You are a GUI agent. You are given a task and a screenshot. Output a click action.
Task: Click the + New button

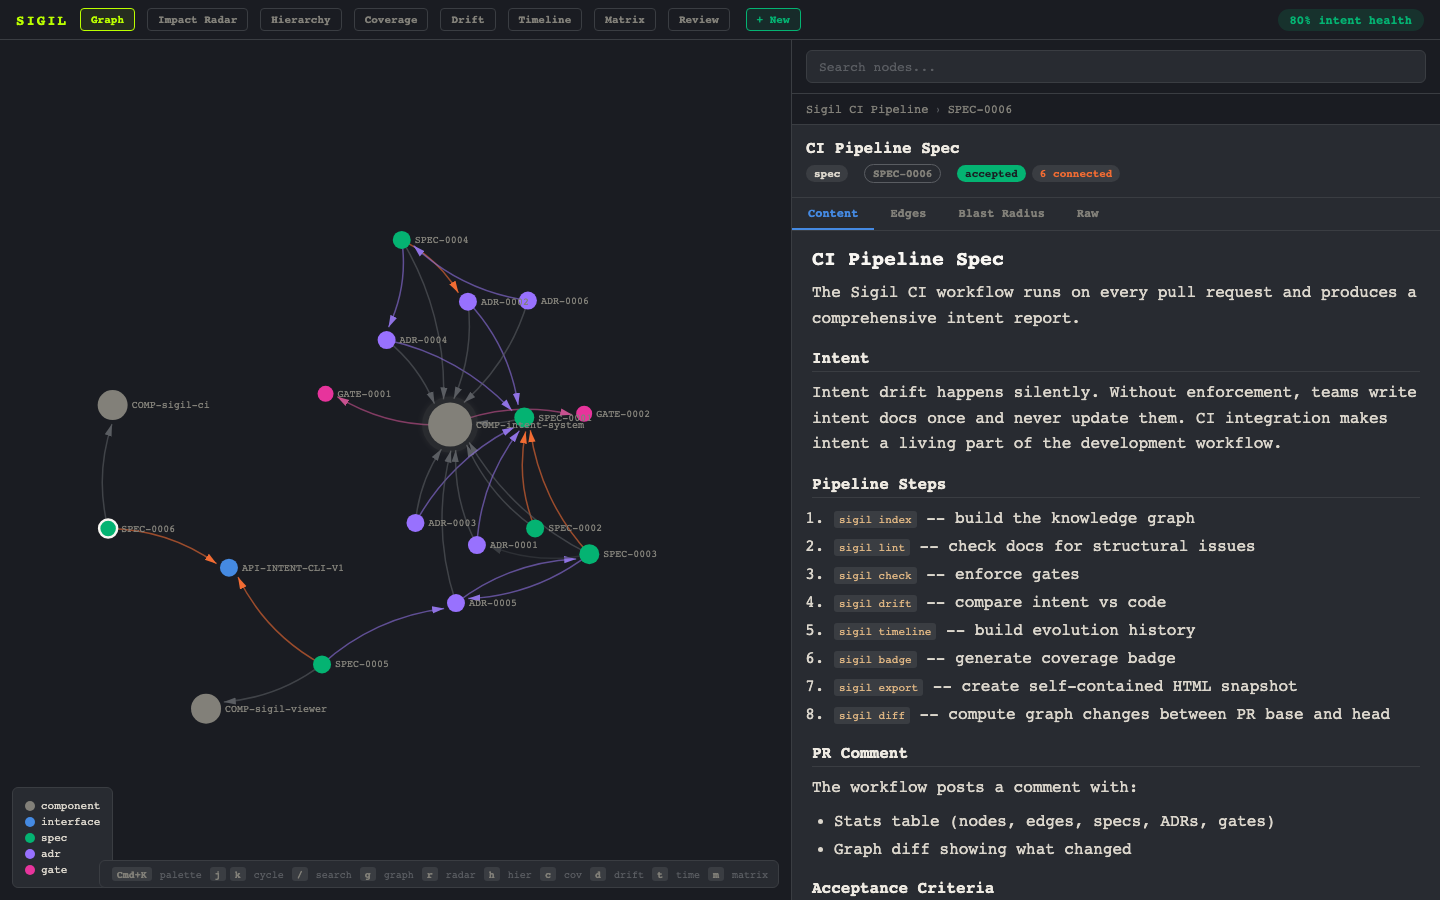[x=772, y=19]
